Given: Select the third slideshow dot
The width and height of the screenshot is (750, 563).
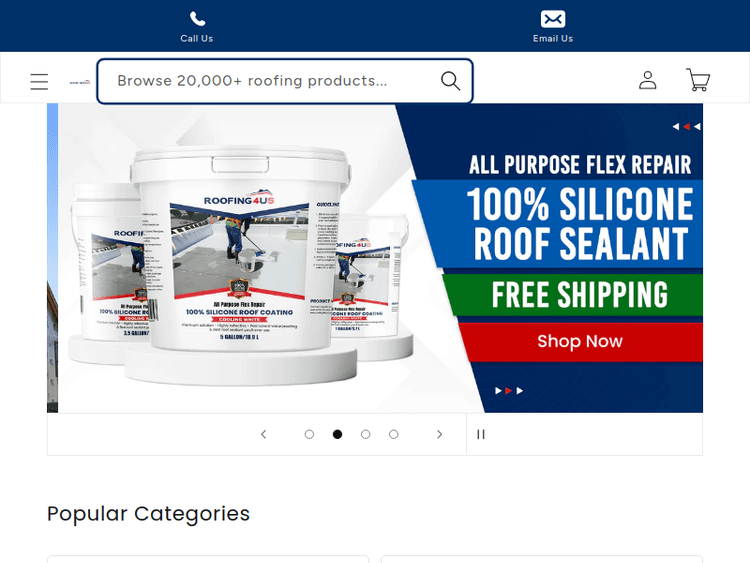Looking at the screenshot, I should 365,434.
